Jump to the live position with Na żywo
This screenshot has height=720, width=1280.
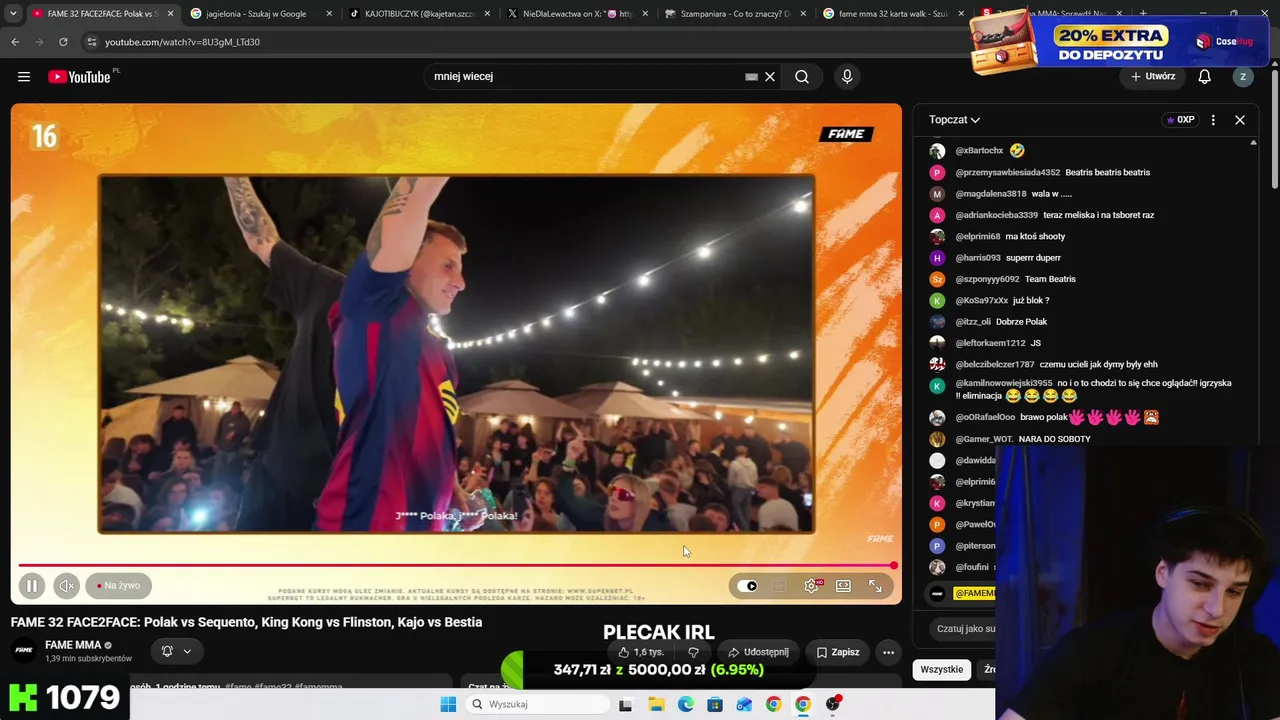point(119,586)
